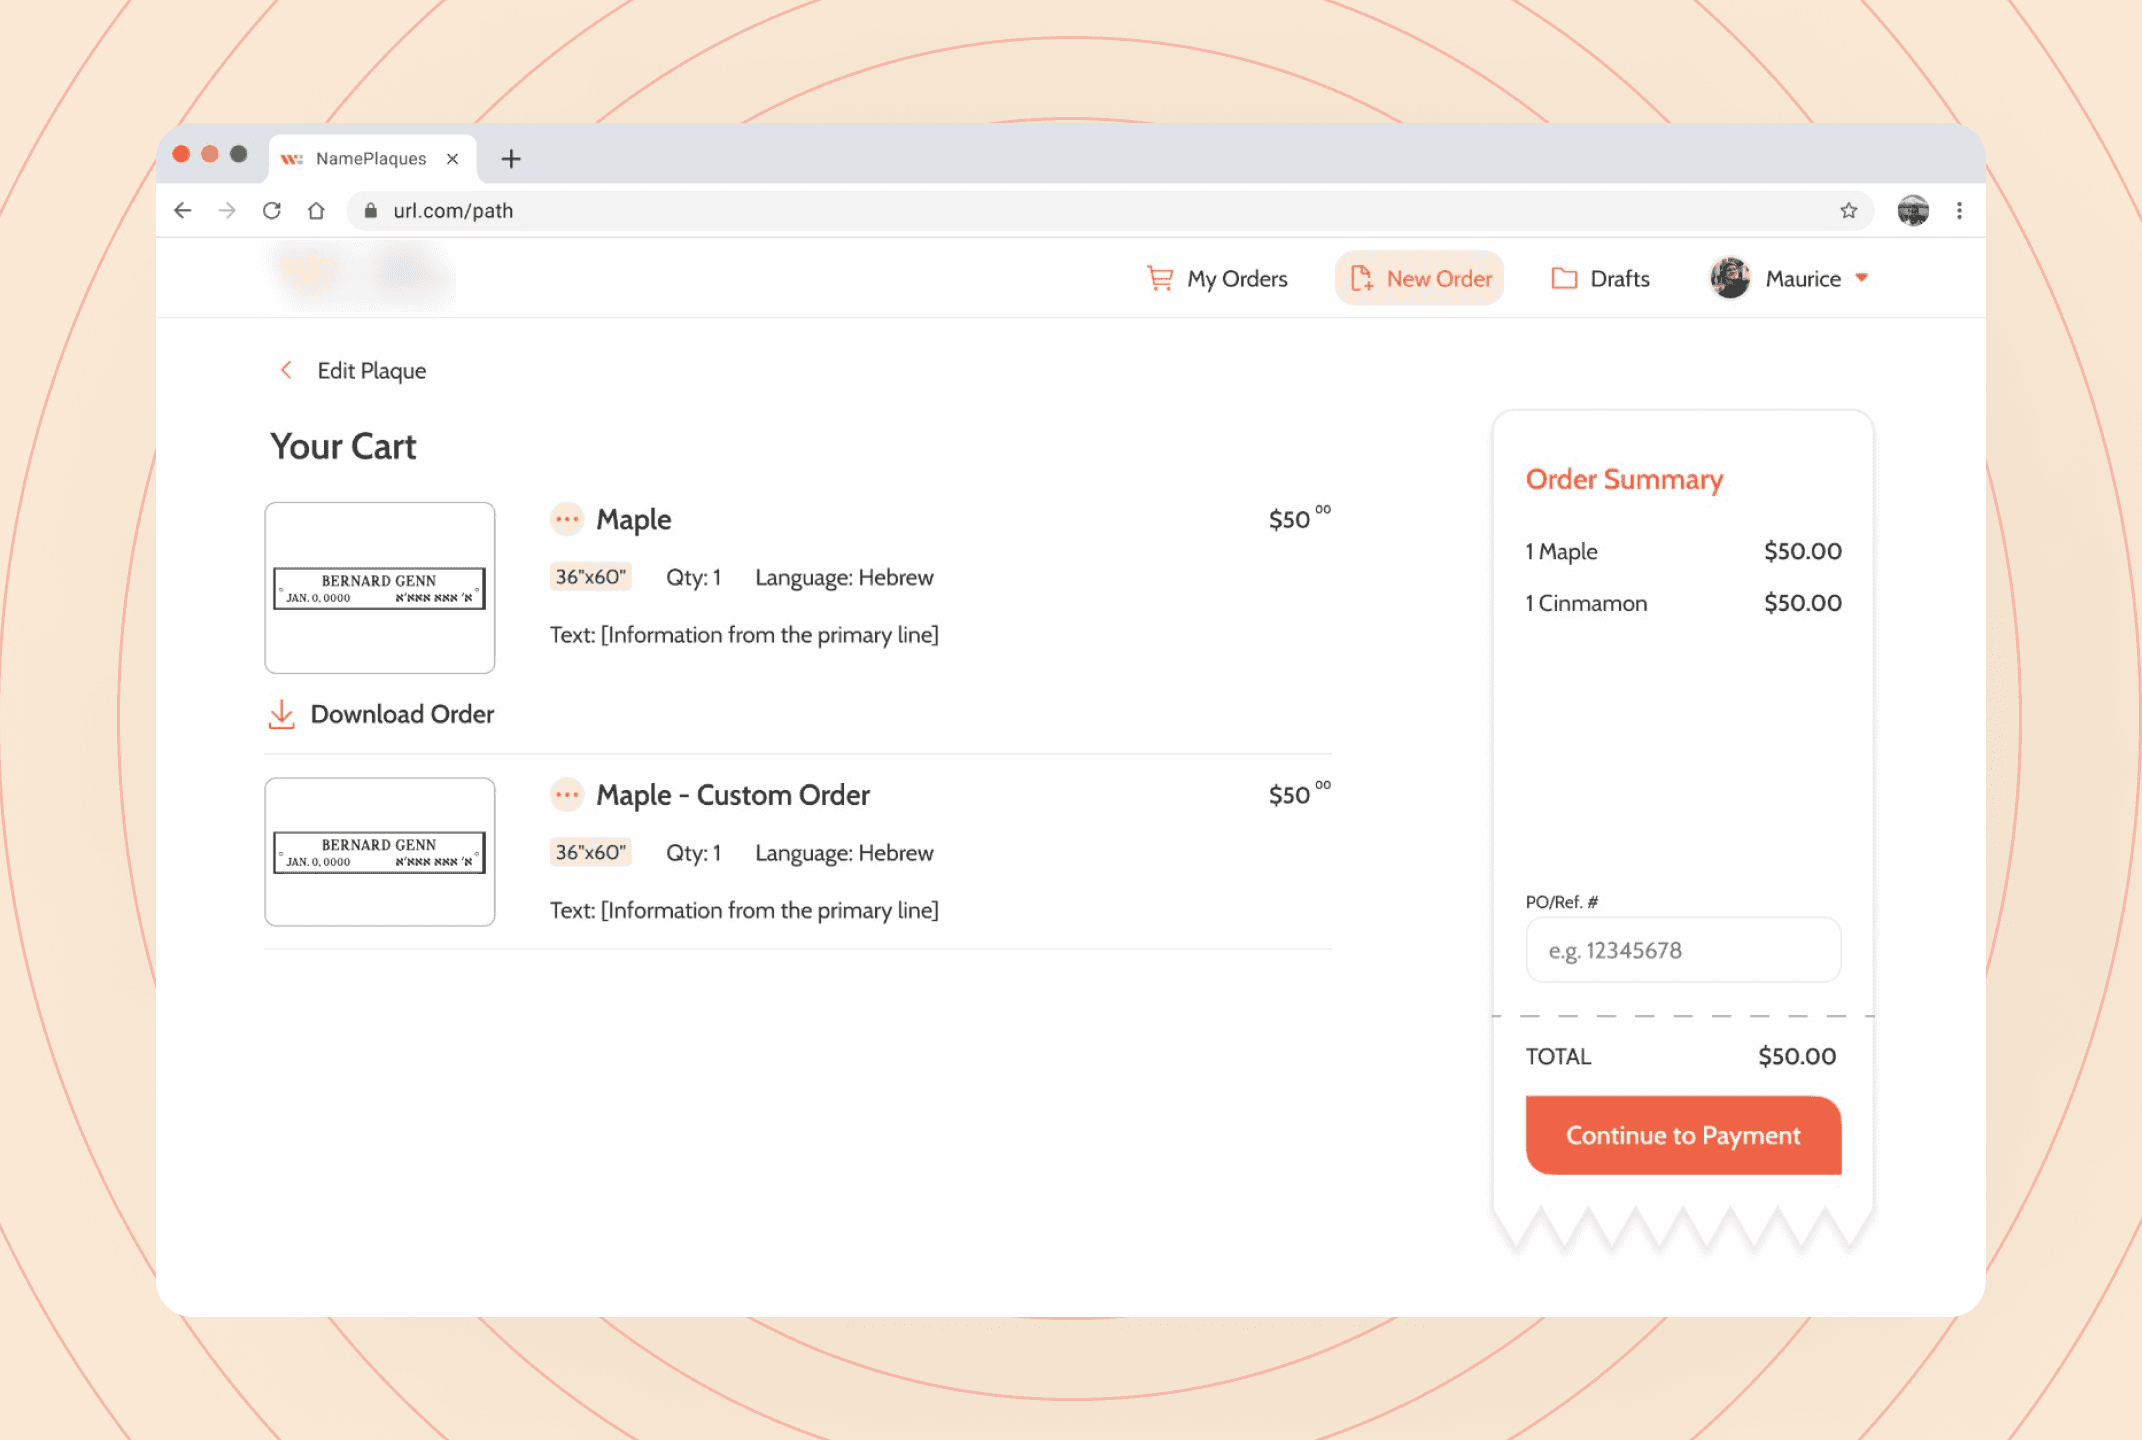Click the 1 Cinmamon summary line
Screen dimensions: 2142x1440
click(1683, 603)
